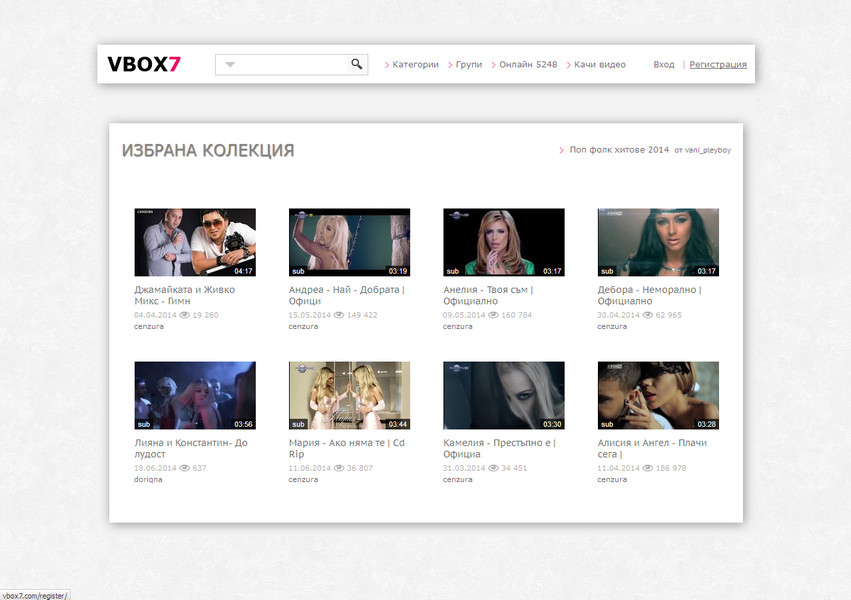Click the sub badge on Лияна и Константин thumbnail
The height and width of the screenshot is (600, 851).
[146, 423]
